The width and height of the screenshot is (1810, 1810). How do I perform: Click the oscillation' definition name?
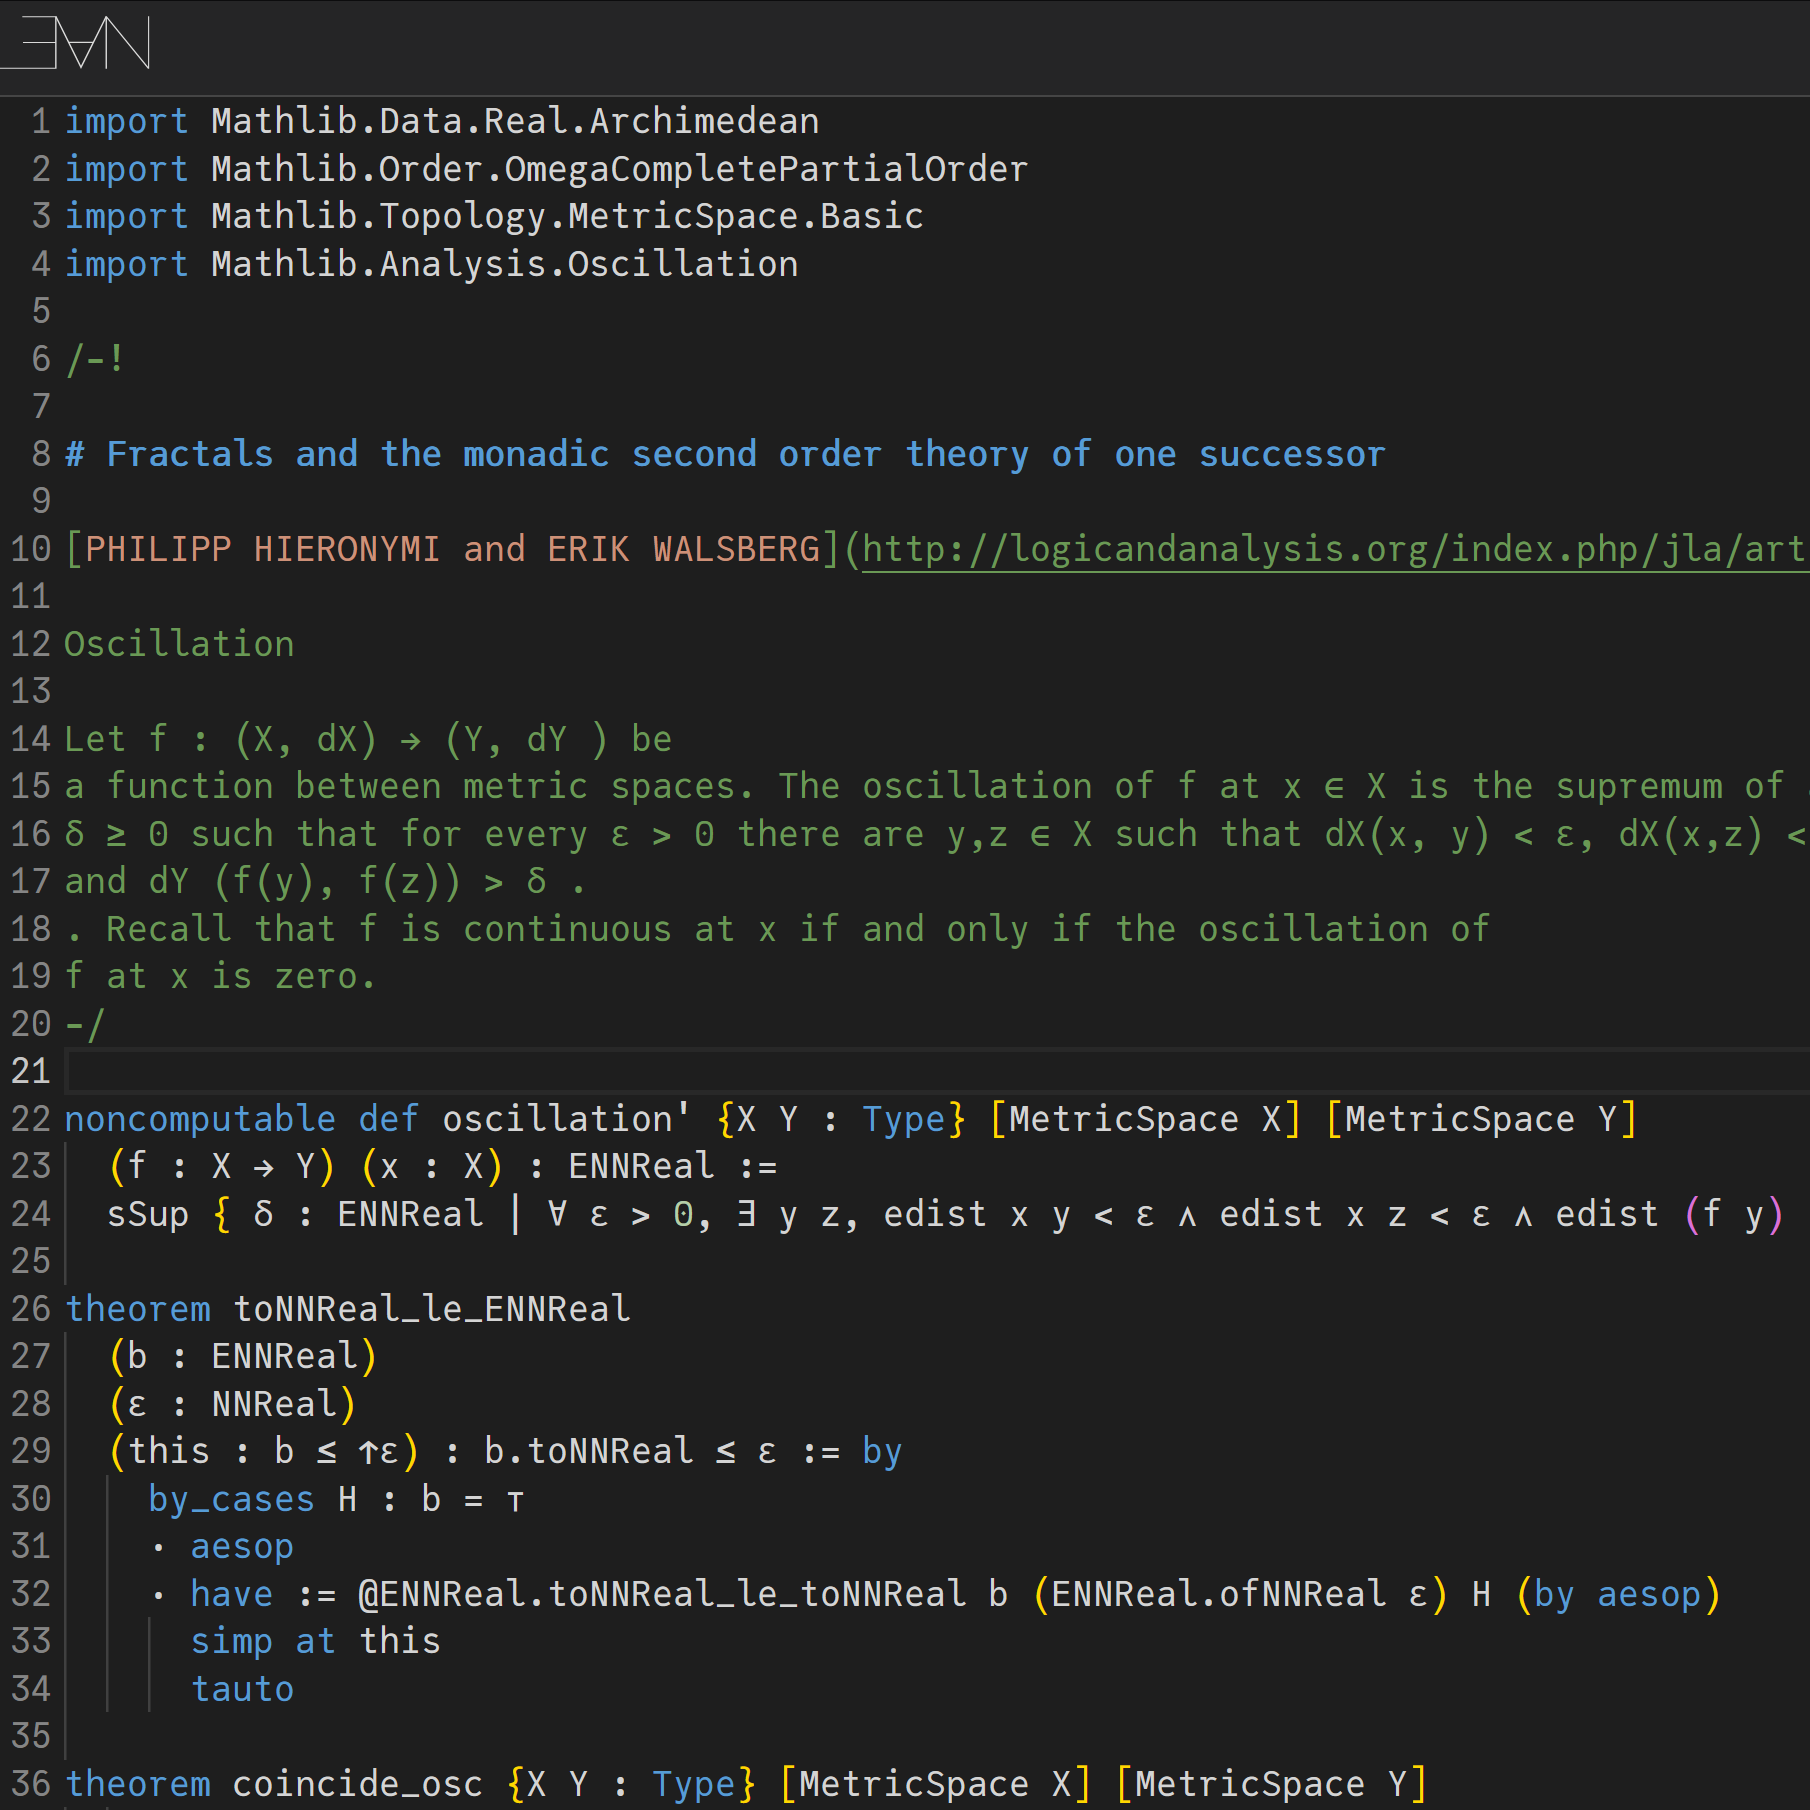click(x=566, y=1118)
